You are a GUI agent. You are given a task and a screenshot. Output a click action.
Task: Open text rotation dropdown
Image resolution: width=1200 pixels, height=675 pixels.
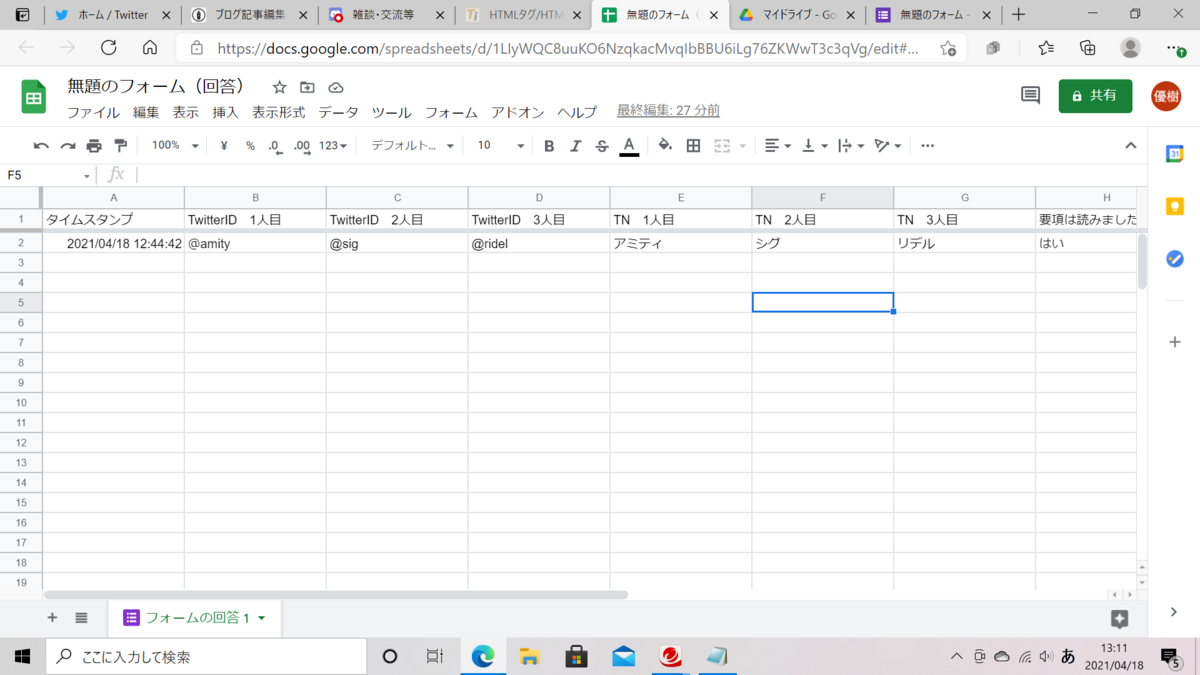(887, 146)
